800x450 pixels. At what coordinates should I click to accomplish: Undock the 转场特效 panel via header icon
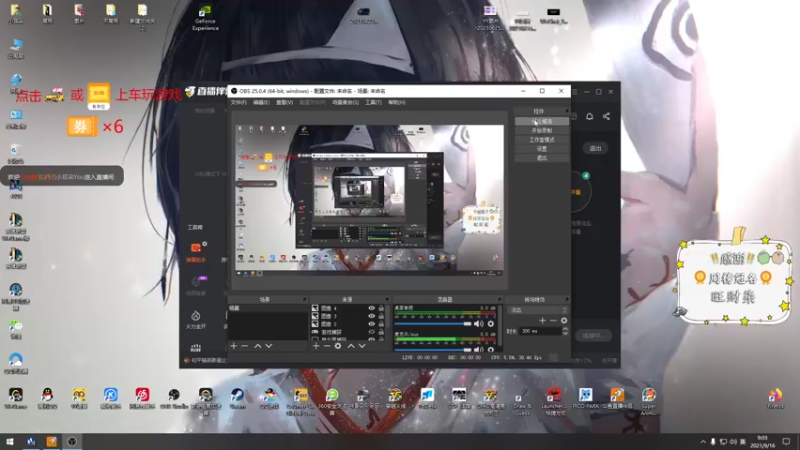(x=566, y=299)
